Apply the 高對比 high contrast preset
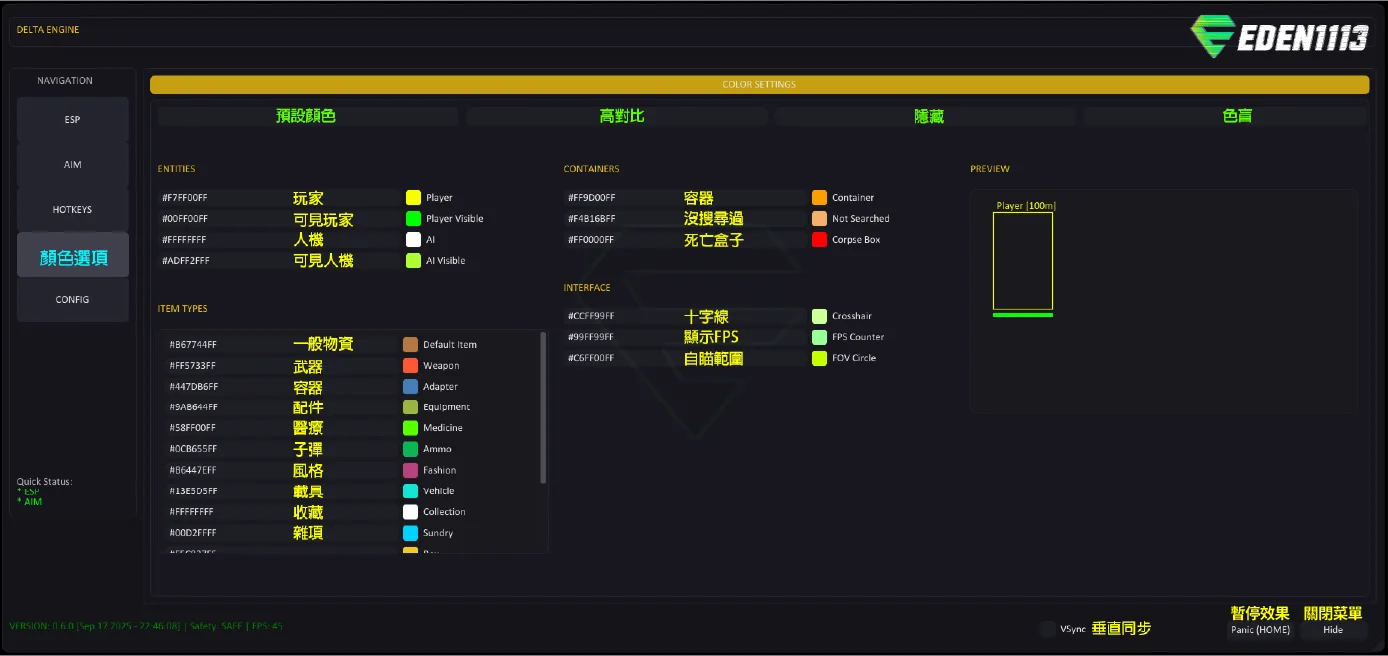The image size is (1388, 656). [x=617, y=117]
